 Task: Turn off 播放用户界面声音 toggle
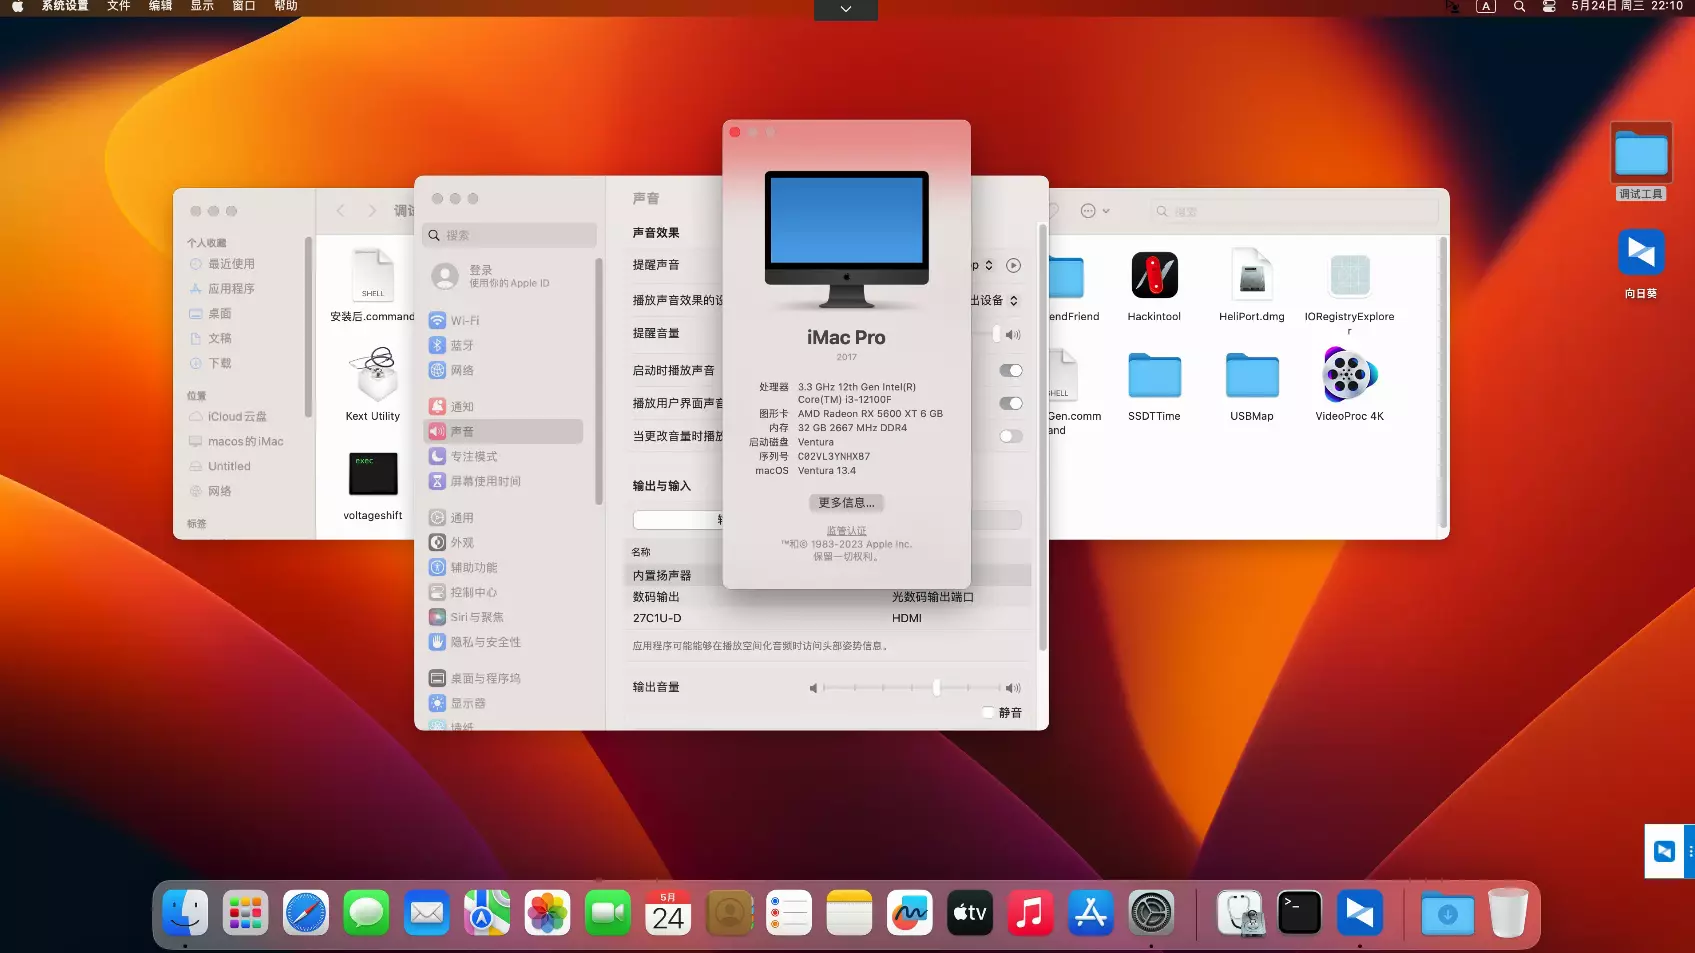pos(1010,403)
